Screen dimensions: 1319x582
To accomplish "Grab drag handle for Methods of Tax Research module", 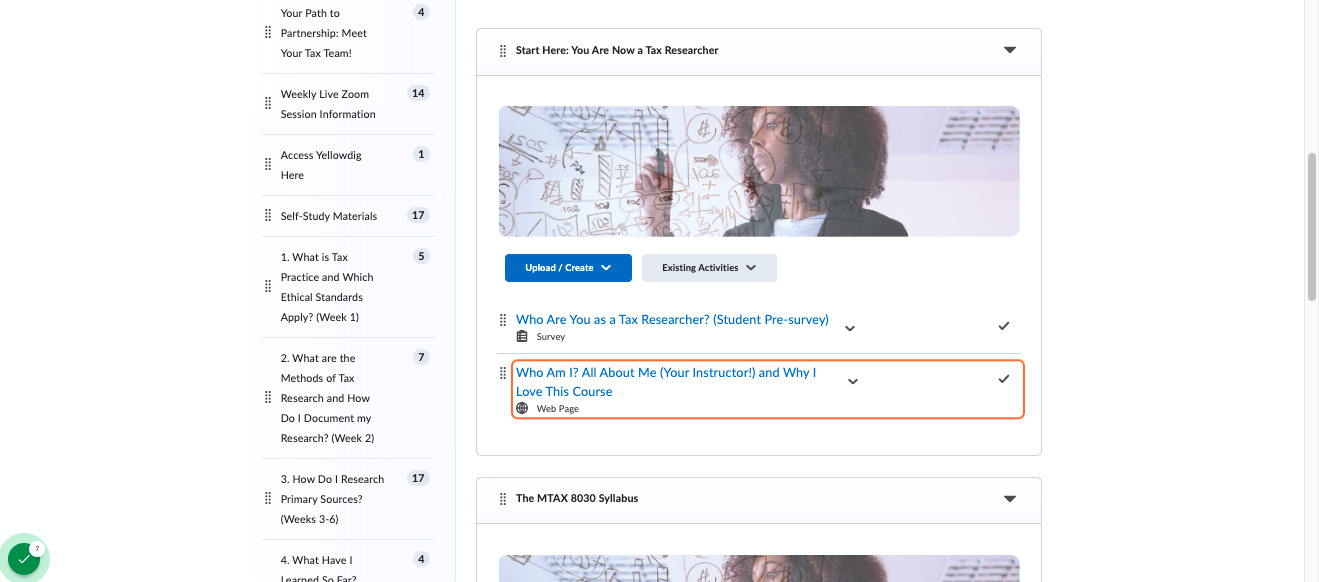I will (268, 398).
